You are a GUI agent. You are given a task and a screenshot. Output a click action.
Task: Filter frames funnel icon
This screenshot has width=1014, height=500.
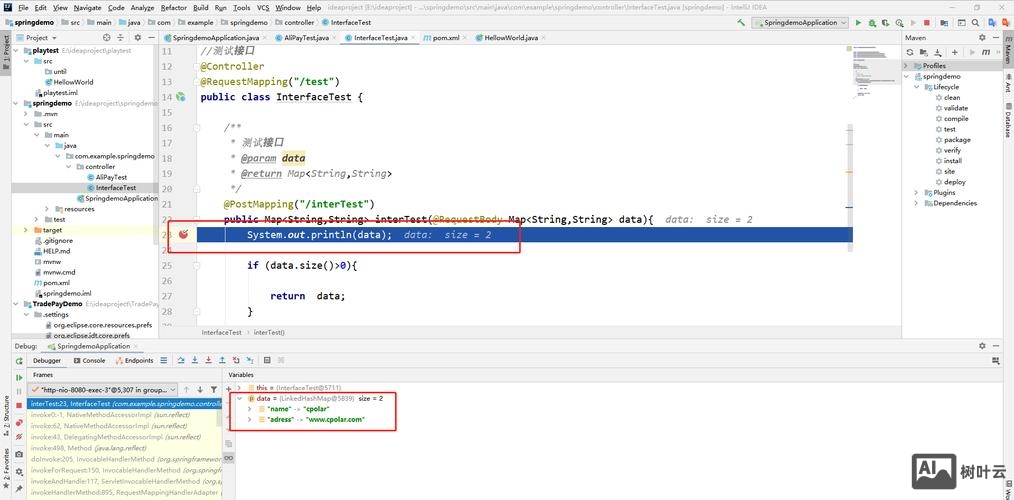[x=213, y=389]
